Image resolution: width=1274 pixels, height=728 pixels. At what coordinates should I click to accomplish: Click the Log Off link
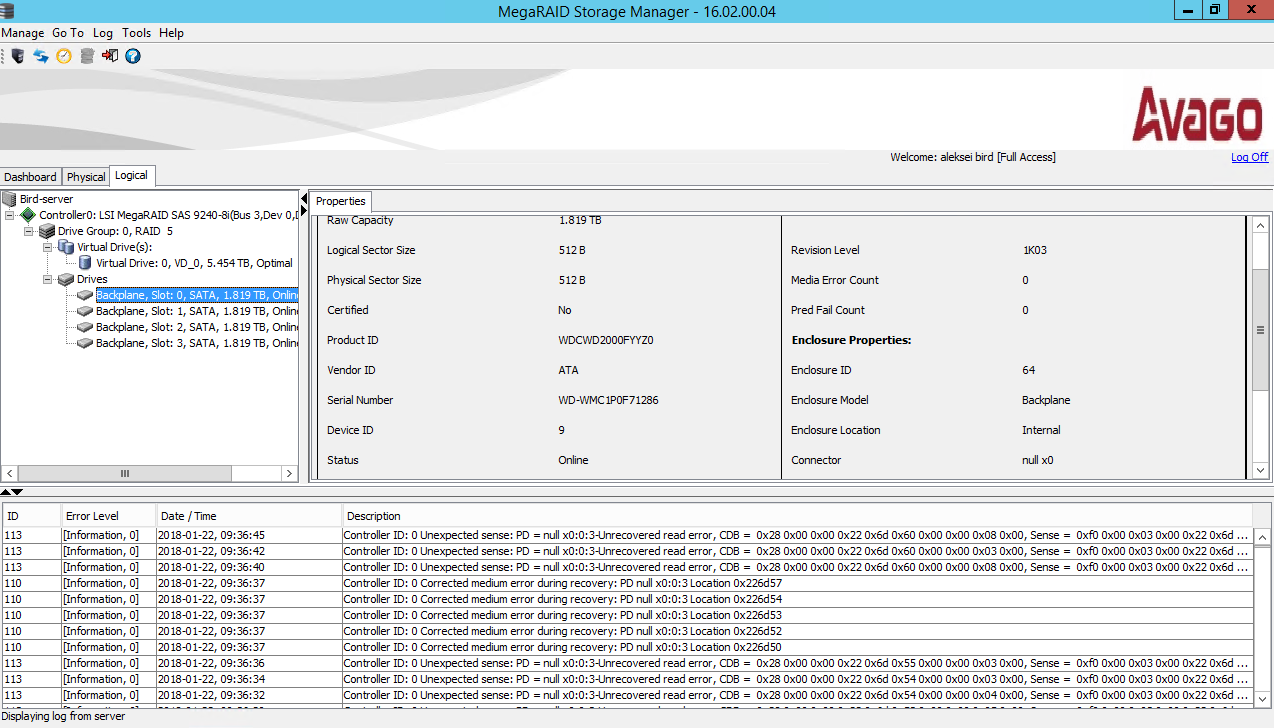point(1249,157)
